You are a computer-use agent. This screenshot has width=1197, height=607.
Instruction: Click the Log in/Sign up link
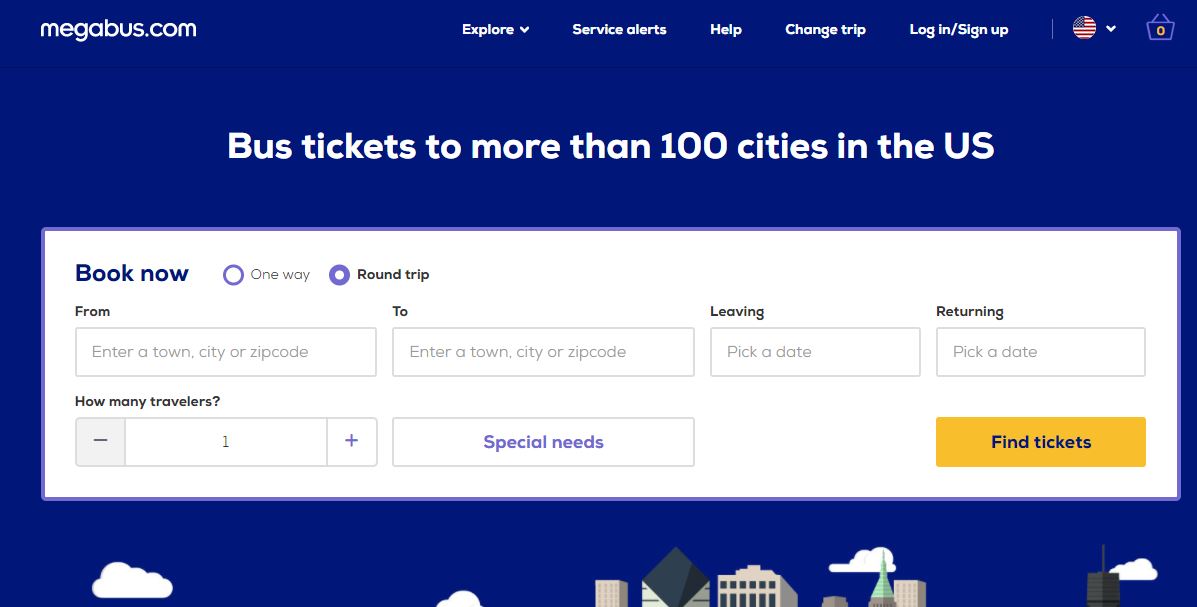959,30
